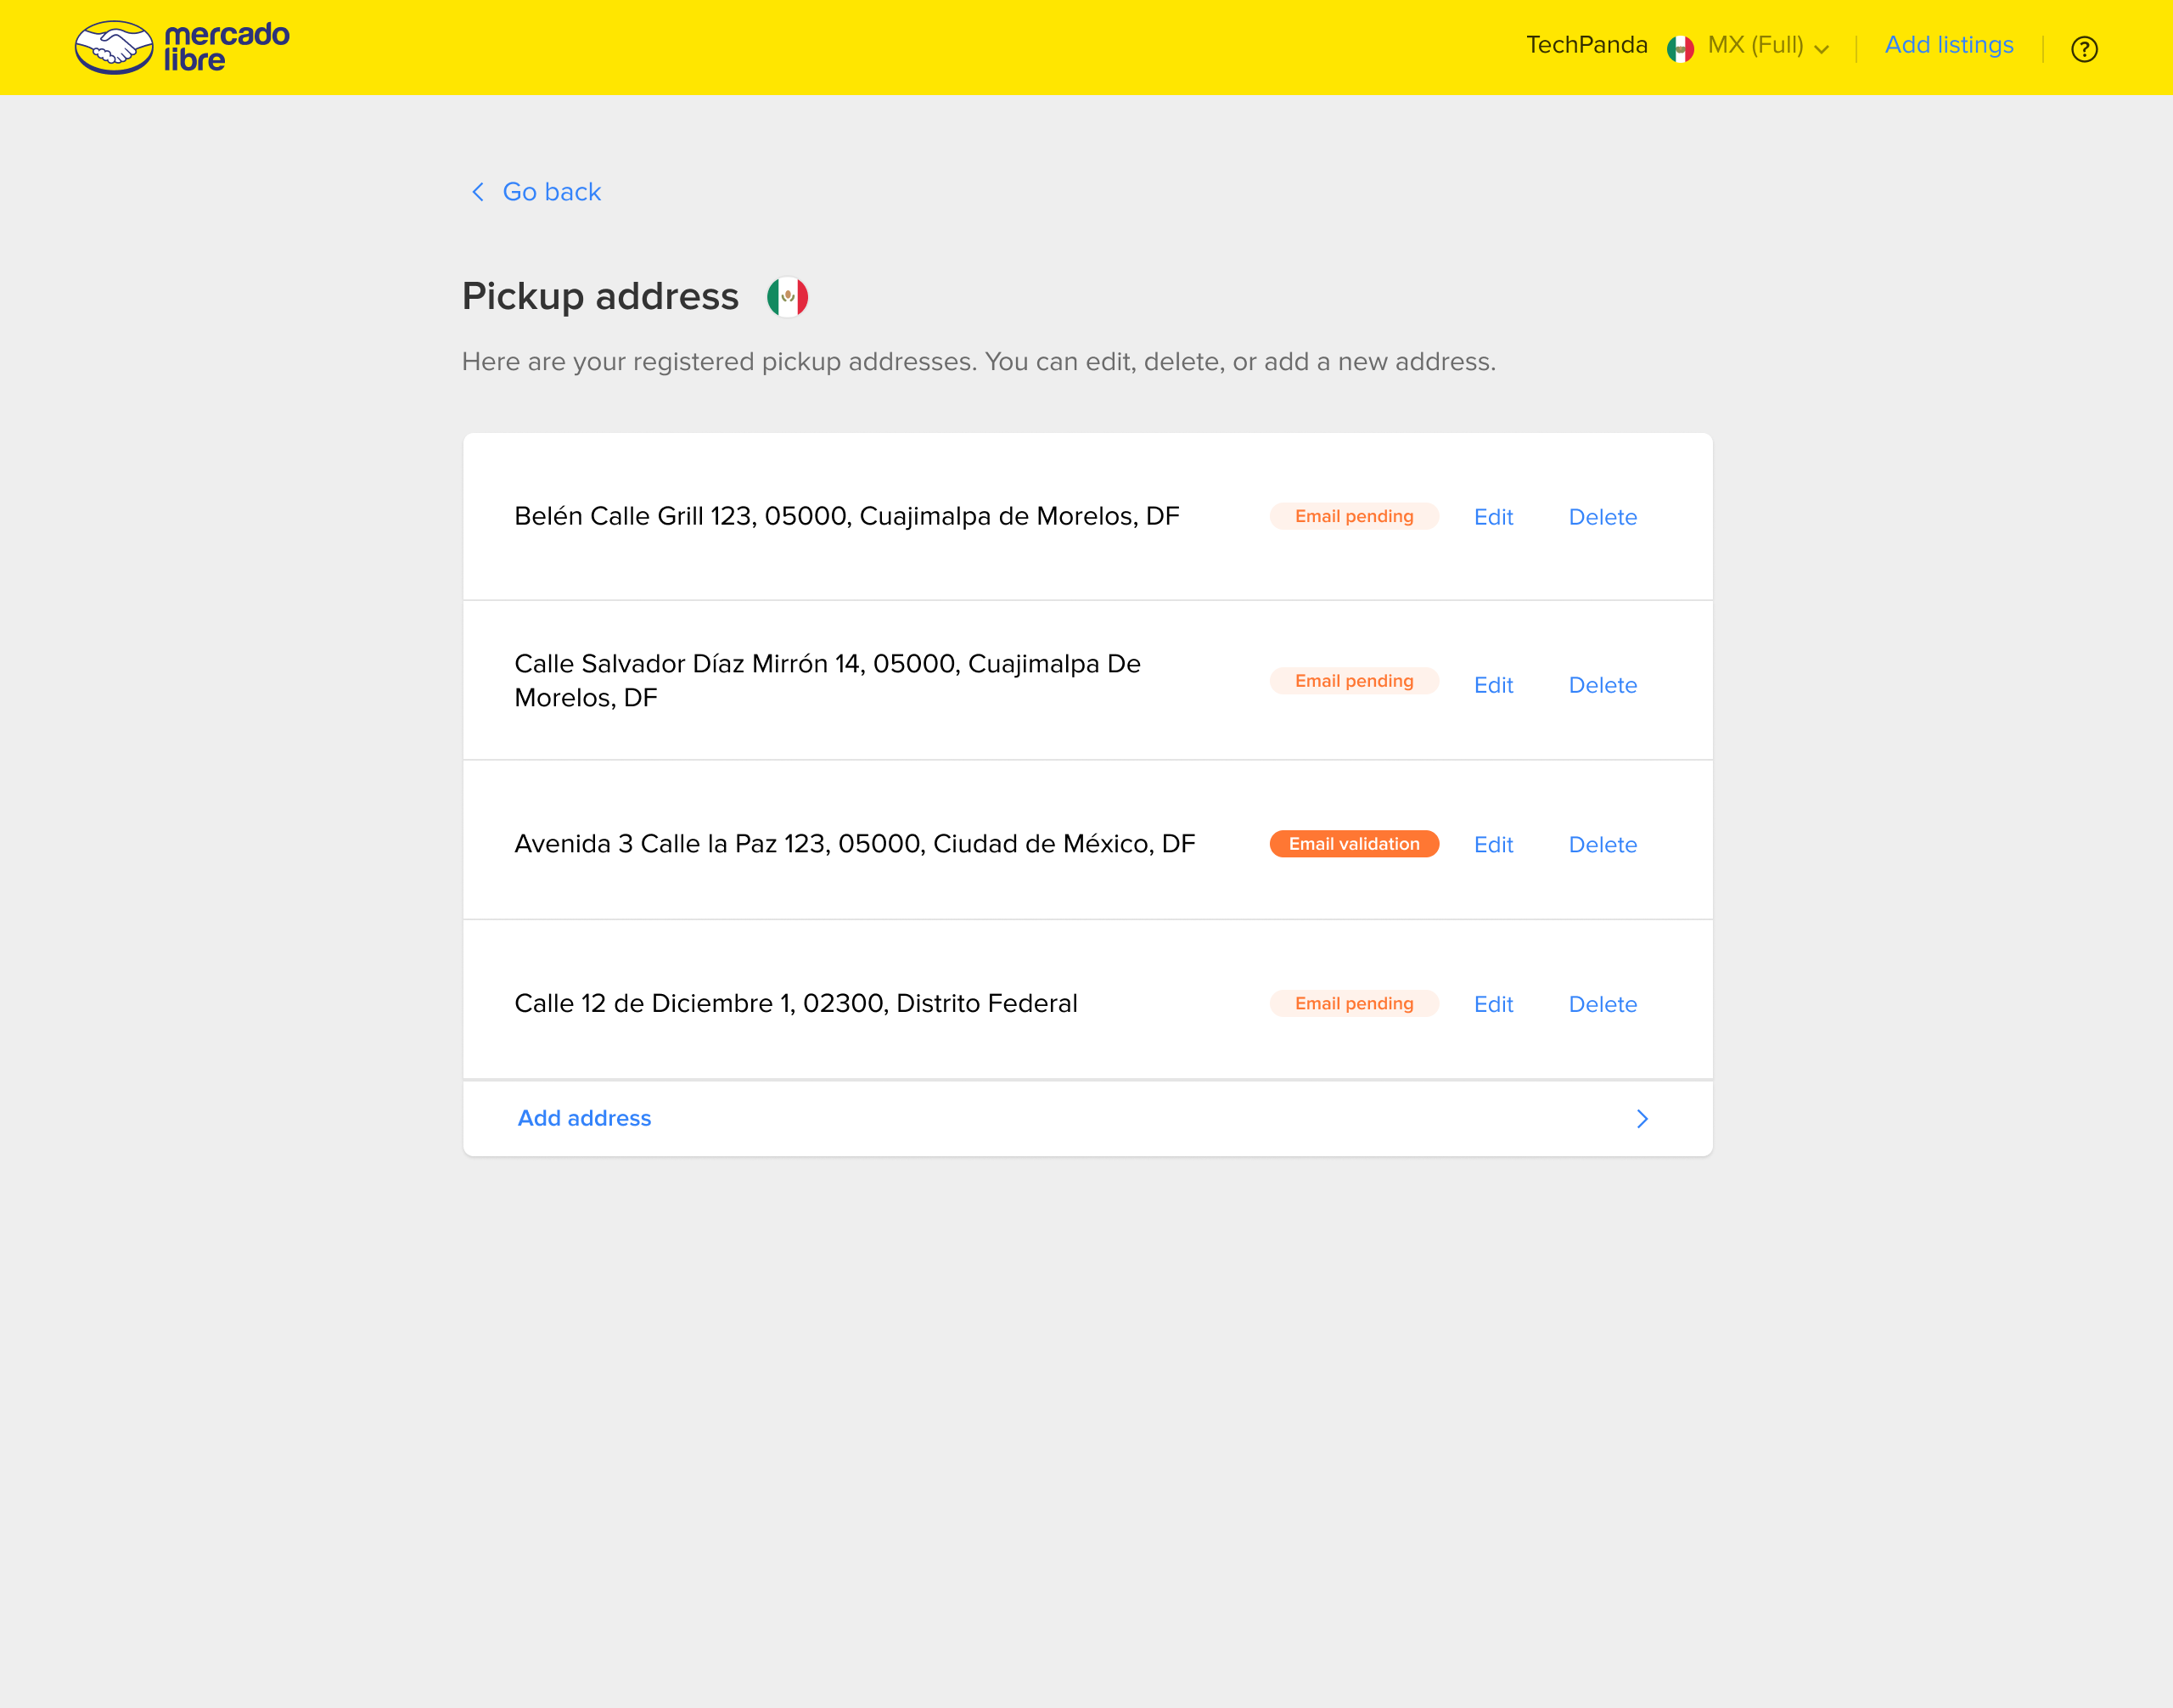
Task: Click the Mercado Libre handshake logo
Action: point(114,47)
